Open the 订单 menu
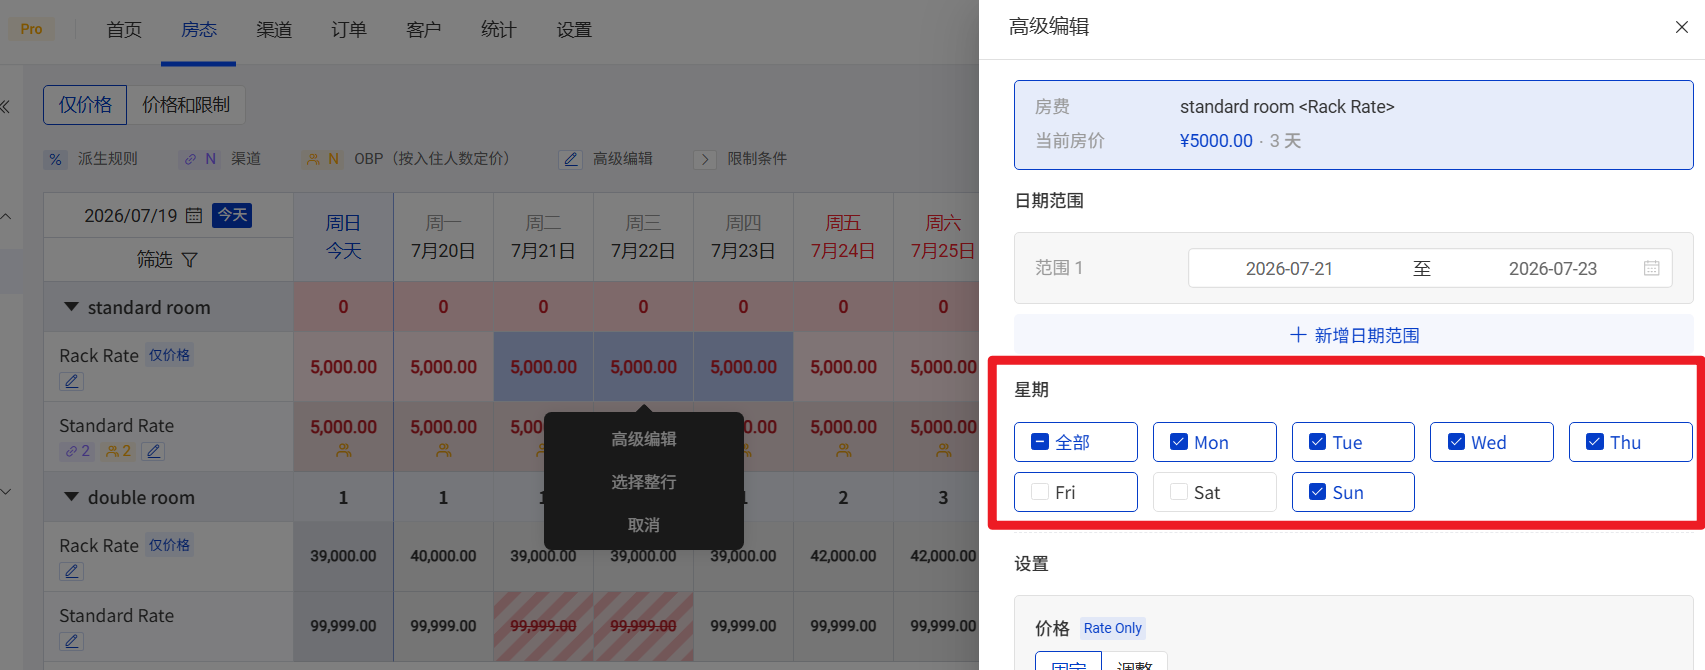The width and height of the screenshot is (1705, 670). pos(349,30)
